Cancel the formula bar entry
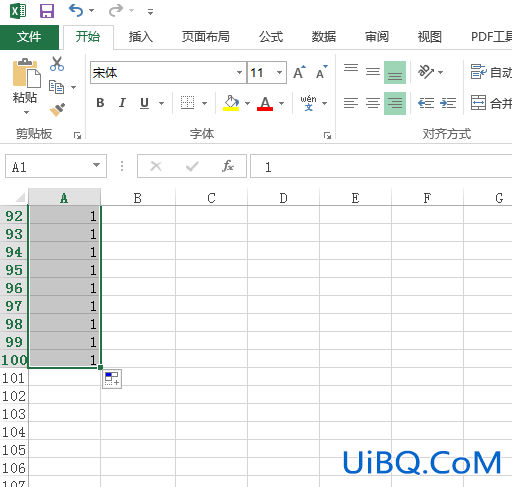 (156, 166)
